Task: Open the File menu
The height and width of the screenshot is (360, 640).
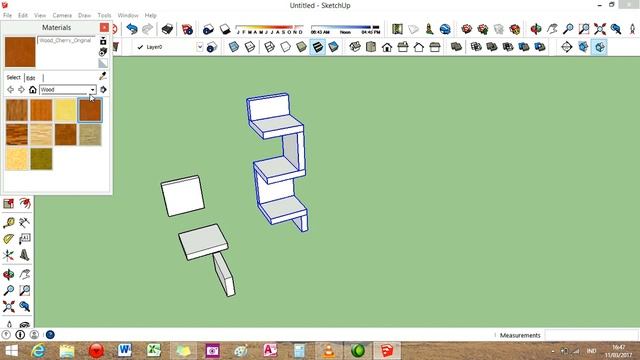Action: [7, 15]
